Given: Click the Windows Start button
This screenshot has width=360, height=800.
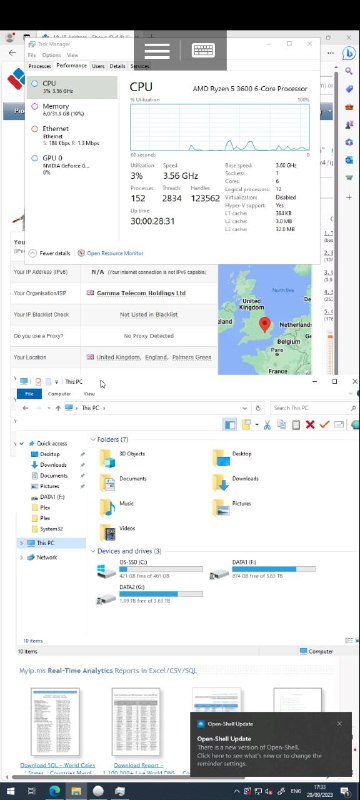Looking at the screenshot, I should (x=10, y=791).
